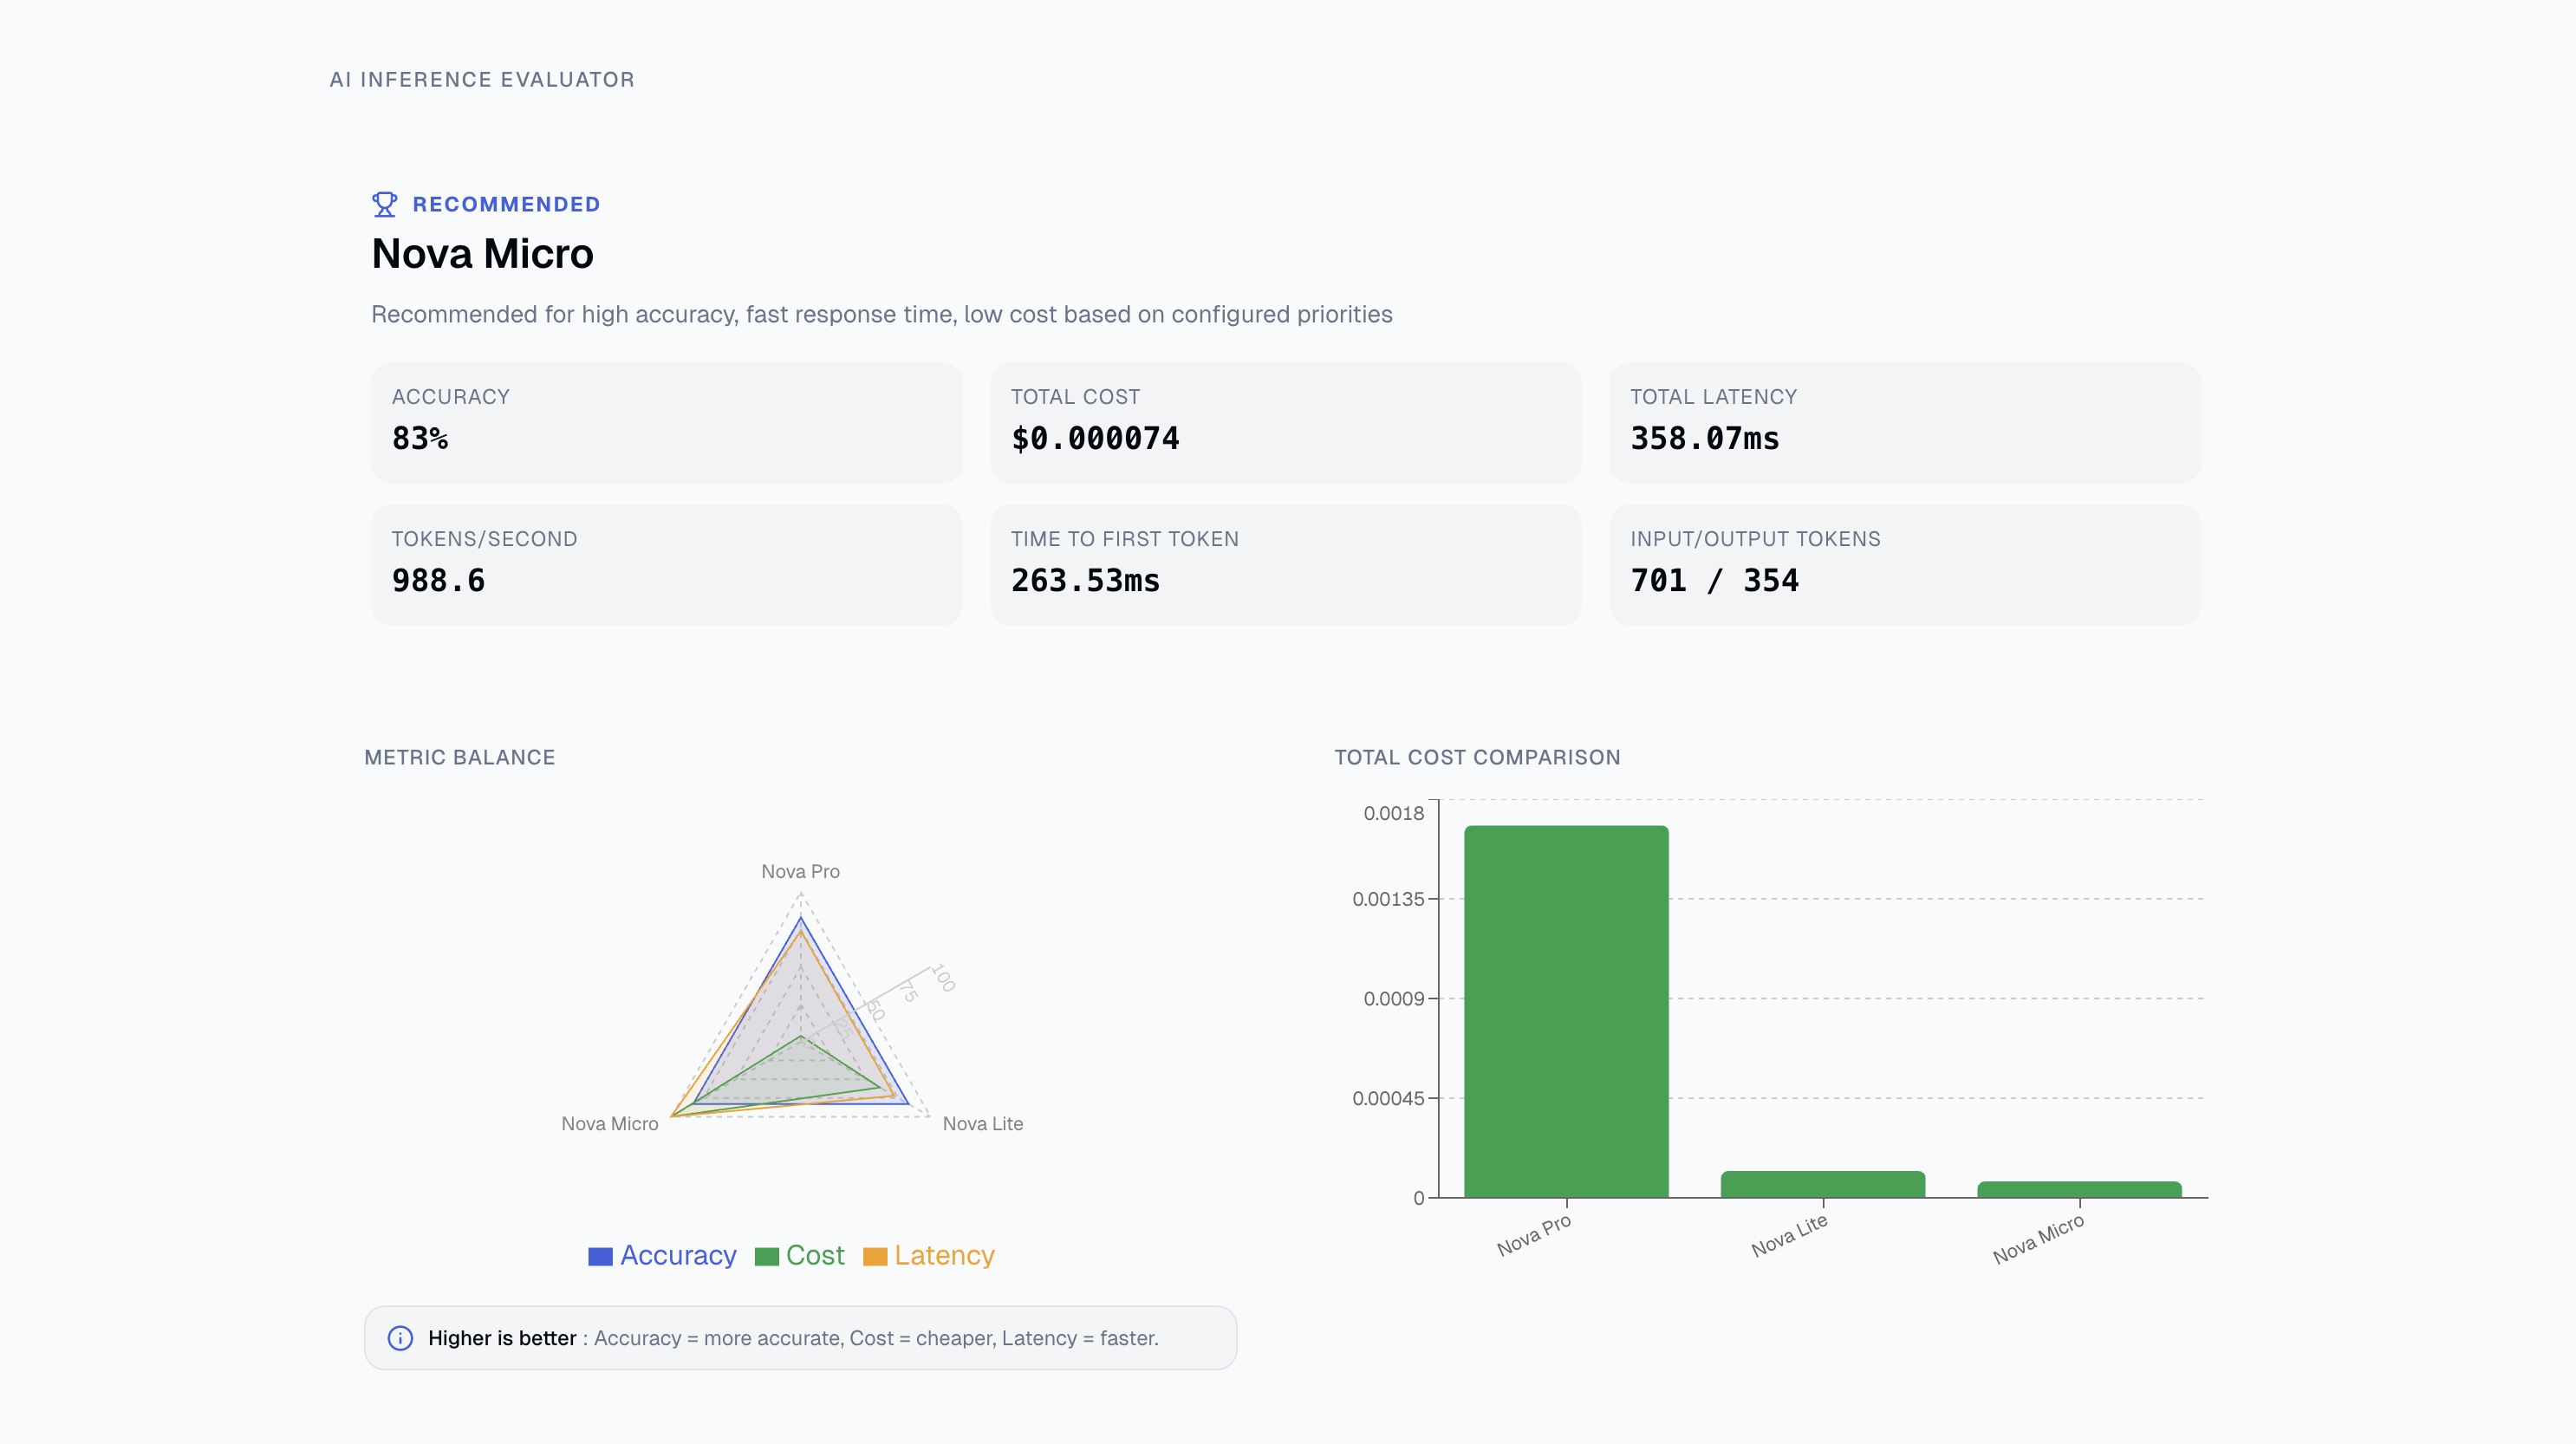
Task: Click the Nova Pro x-axis label
Action: (x=1533, y=1235)
